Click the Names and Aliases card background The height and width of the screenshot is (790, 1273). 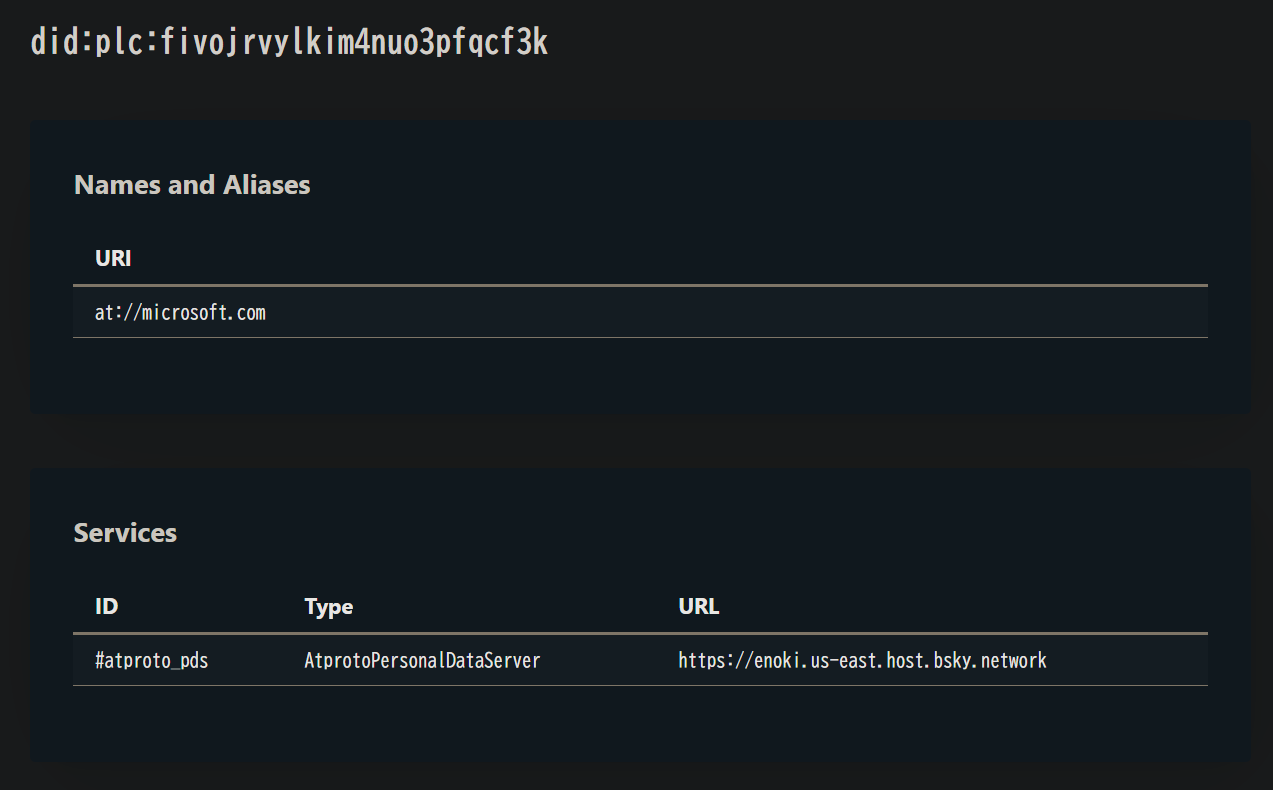click(x=640, y=375)
